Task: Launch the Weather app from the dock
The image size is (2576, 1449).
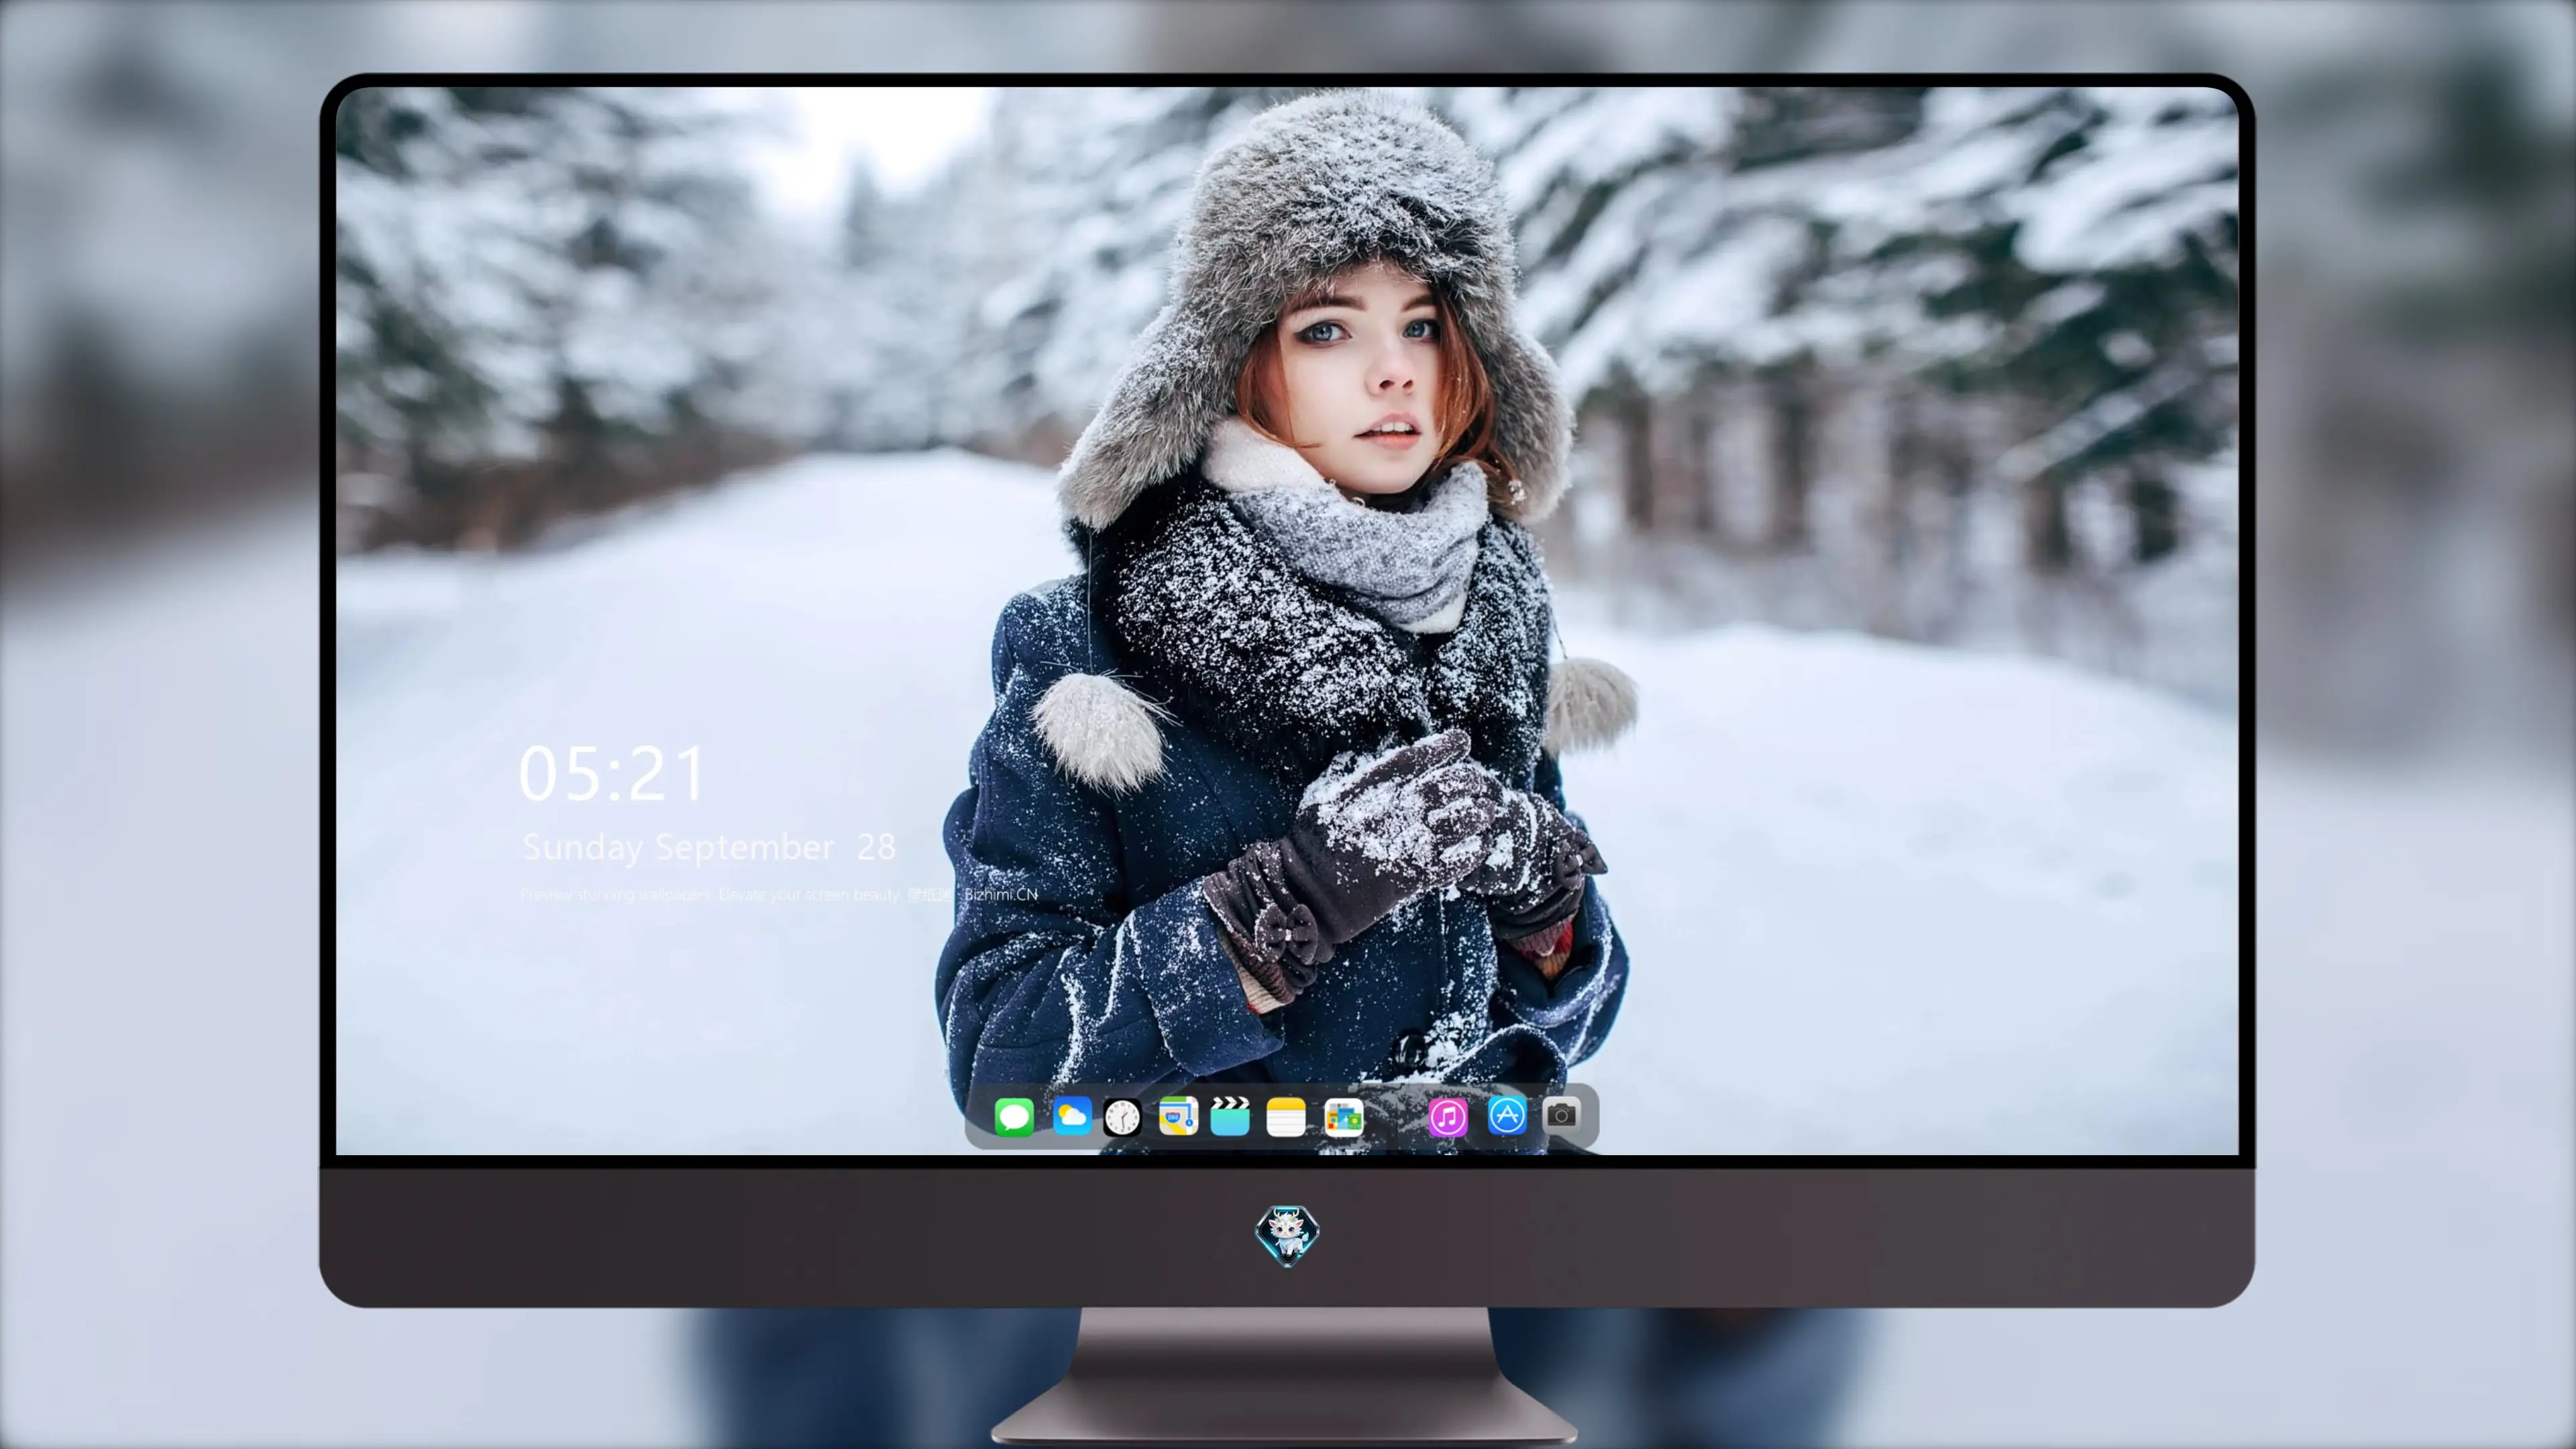Action: click(1072, 1116)
